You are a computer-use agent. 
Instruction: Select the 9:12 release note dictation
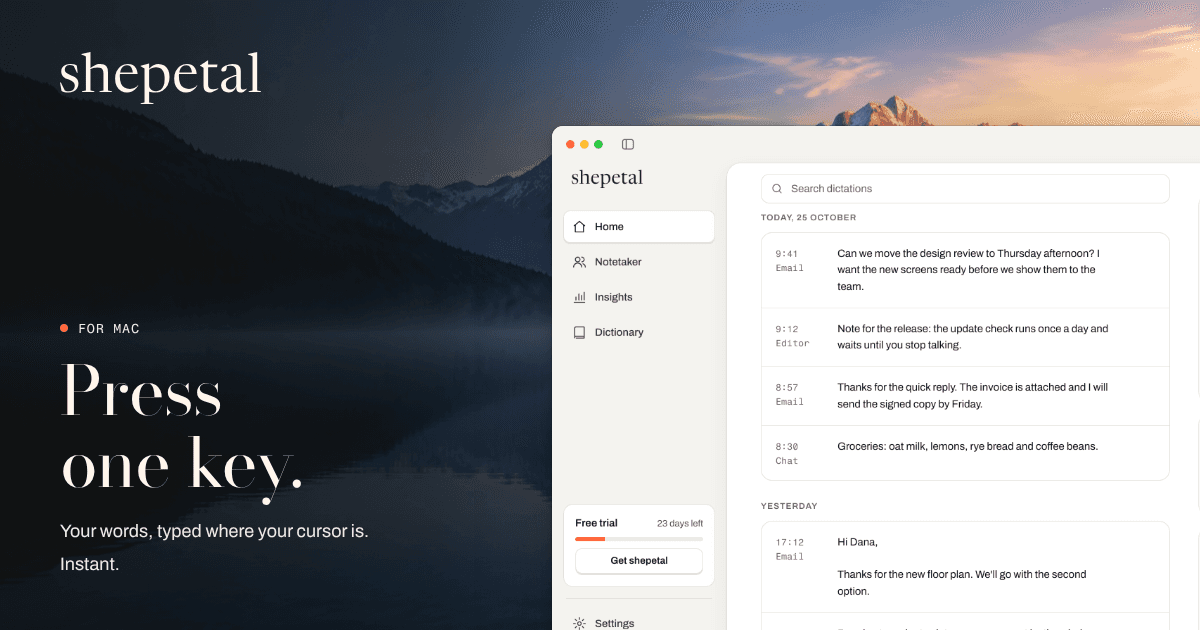pos(965,337)
